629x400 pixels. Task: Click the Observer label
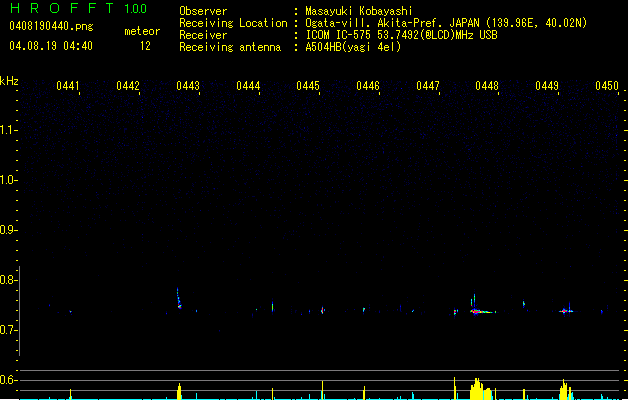point(203,11)
